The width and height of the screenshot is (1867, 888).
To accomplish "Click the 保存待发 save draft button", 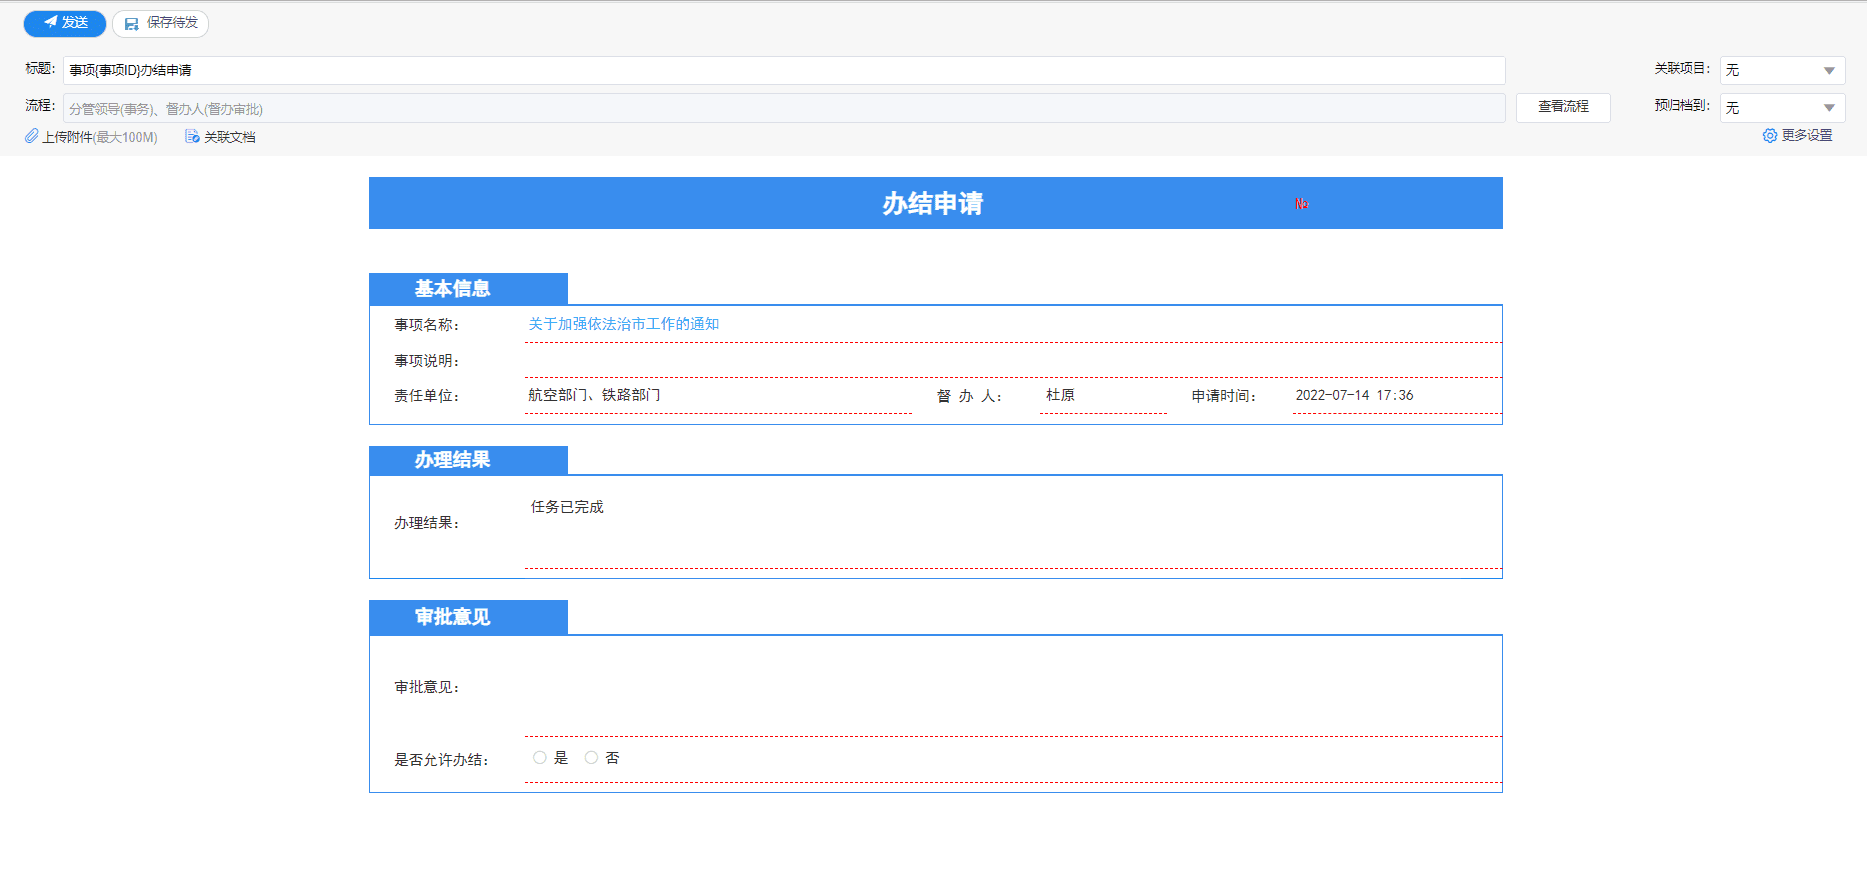I will click(160, 23).
